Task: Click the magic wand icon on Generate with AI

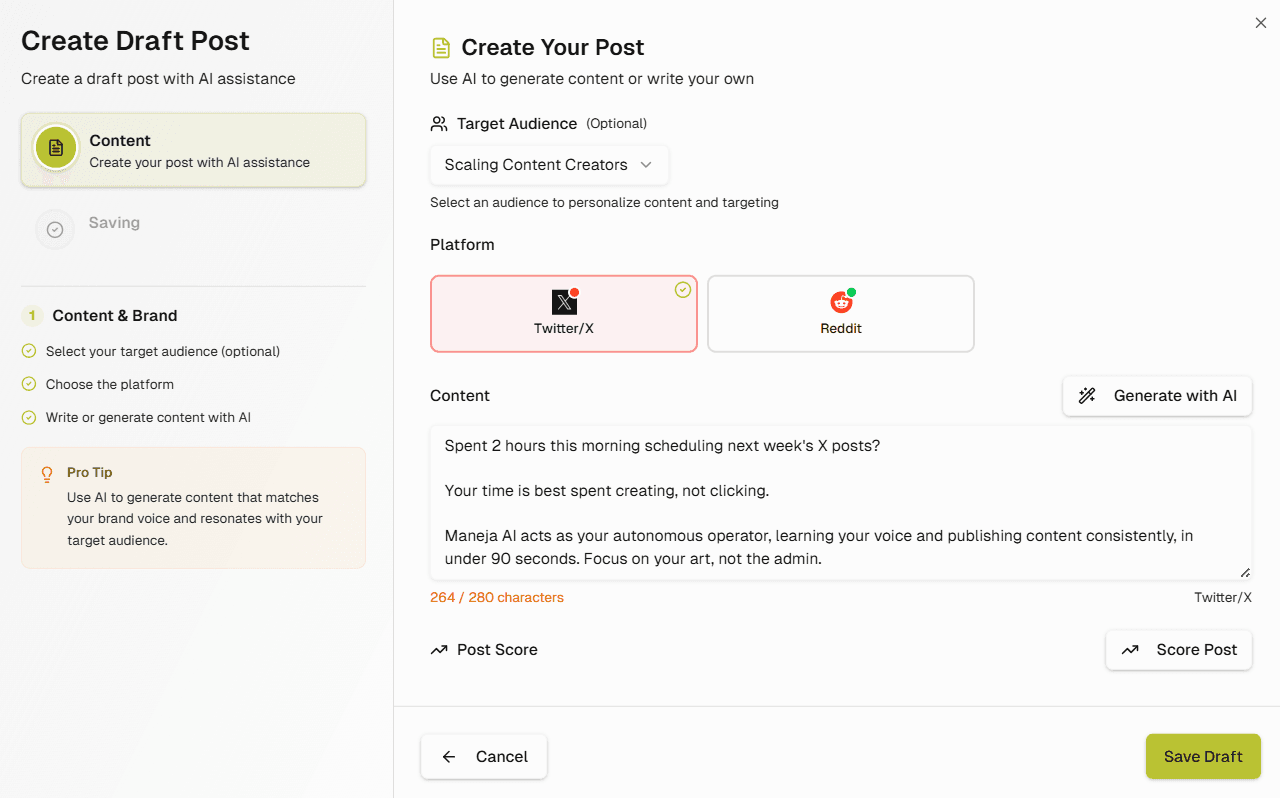Action: (1087, 395)
